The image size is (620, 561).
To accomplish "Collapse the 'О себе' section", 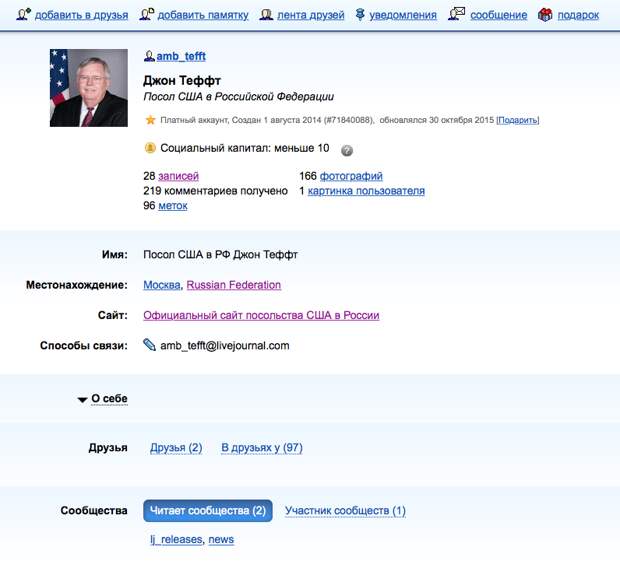I will [103, 399].
